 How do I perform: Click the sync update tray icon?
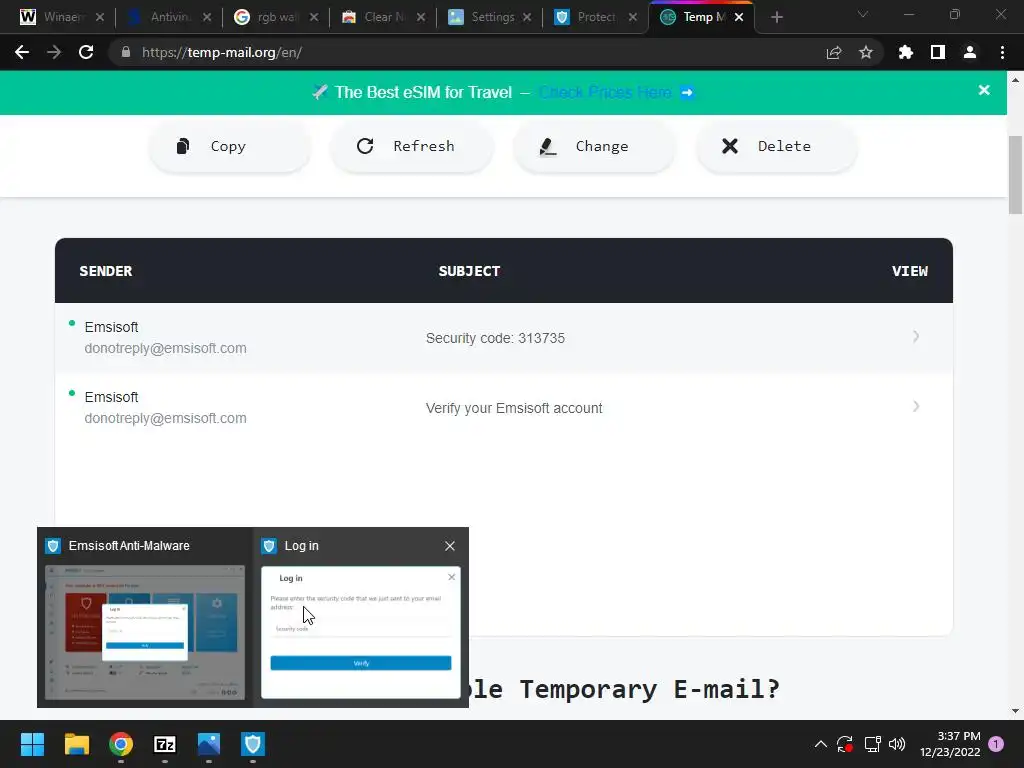(x=845, y=744)
